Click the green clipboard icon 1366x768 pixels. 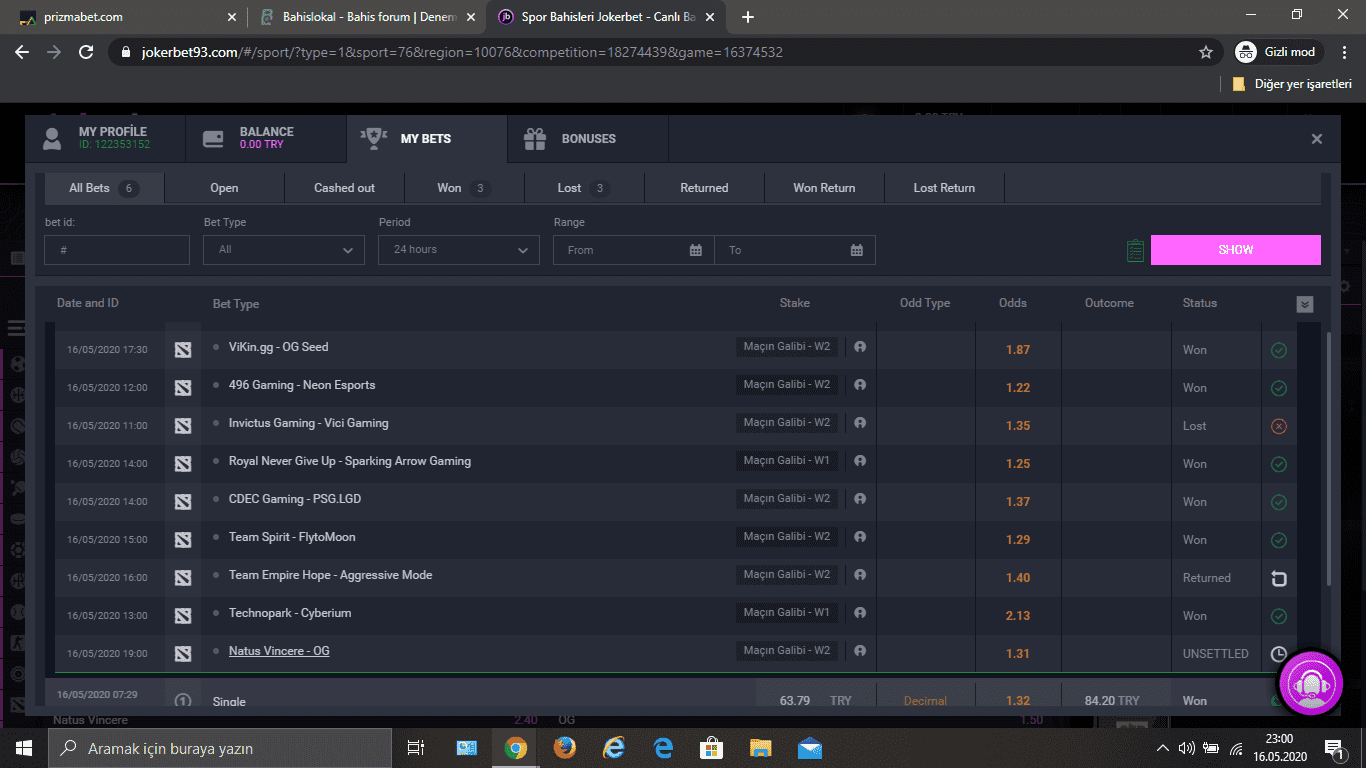(1135, 250)
